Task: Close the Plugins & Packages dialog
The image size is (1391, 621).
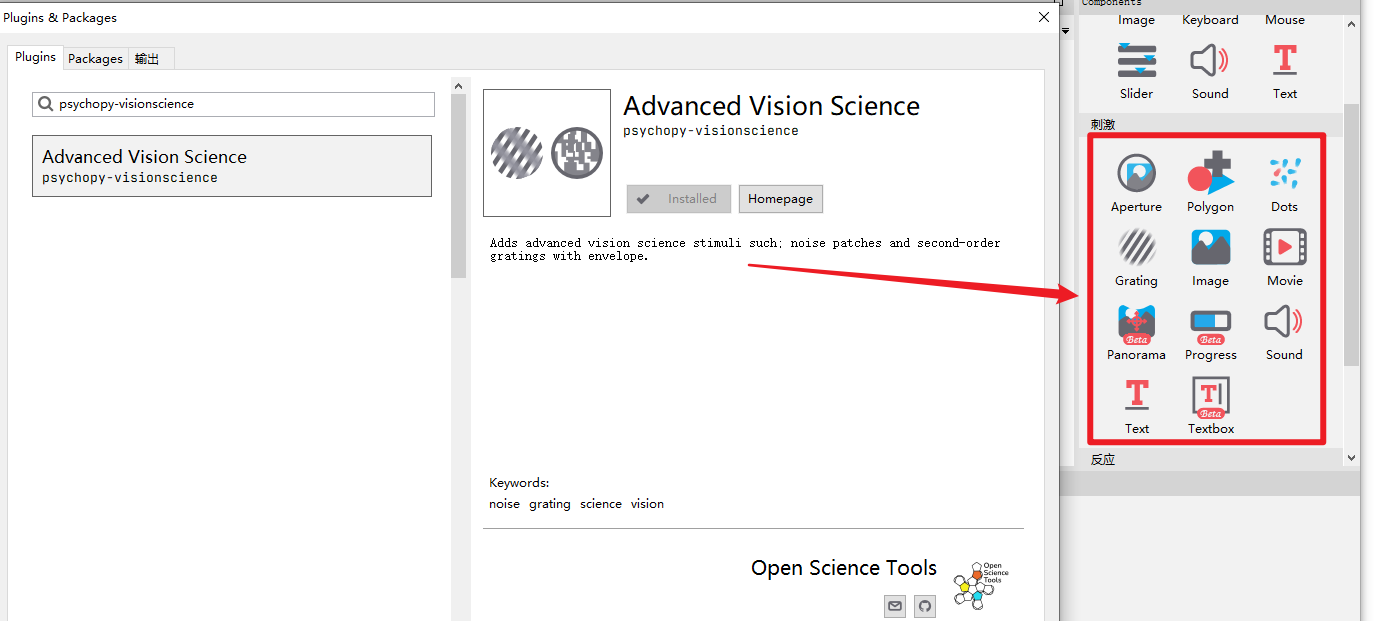Action: 1044,17
